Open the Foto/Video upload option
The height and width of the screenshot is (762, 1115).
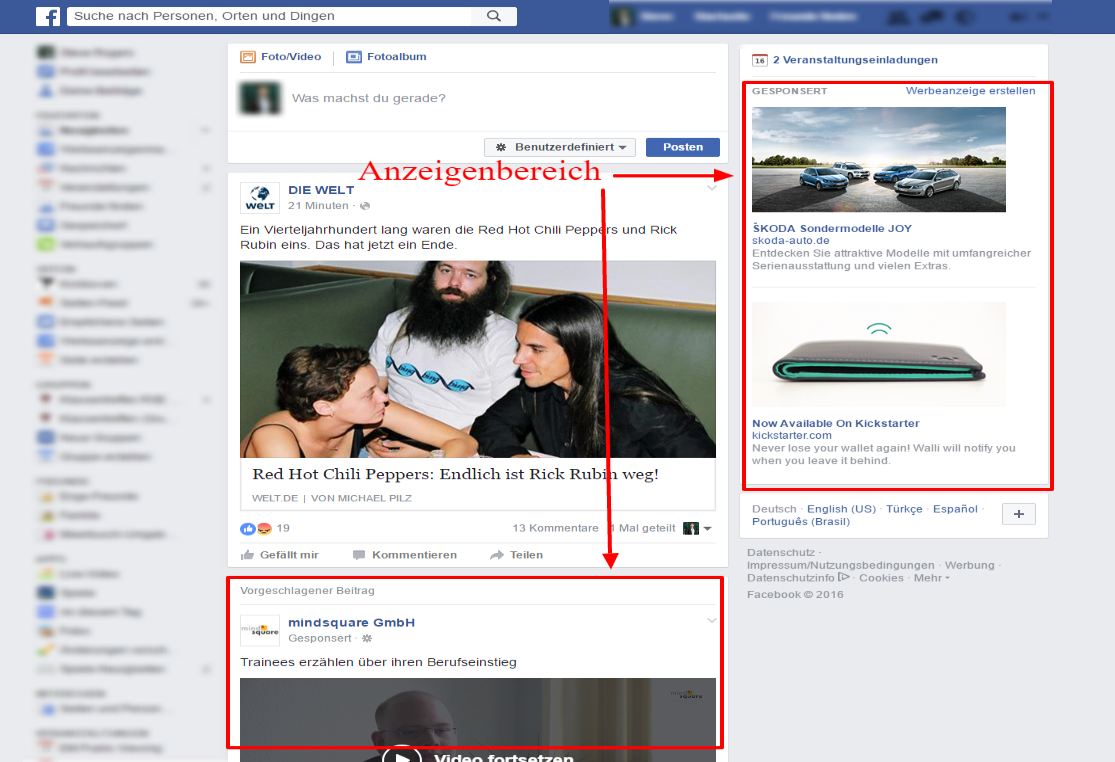(x=281, y=57)
